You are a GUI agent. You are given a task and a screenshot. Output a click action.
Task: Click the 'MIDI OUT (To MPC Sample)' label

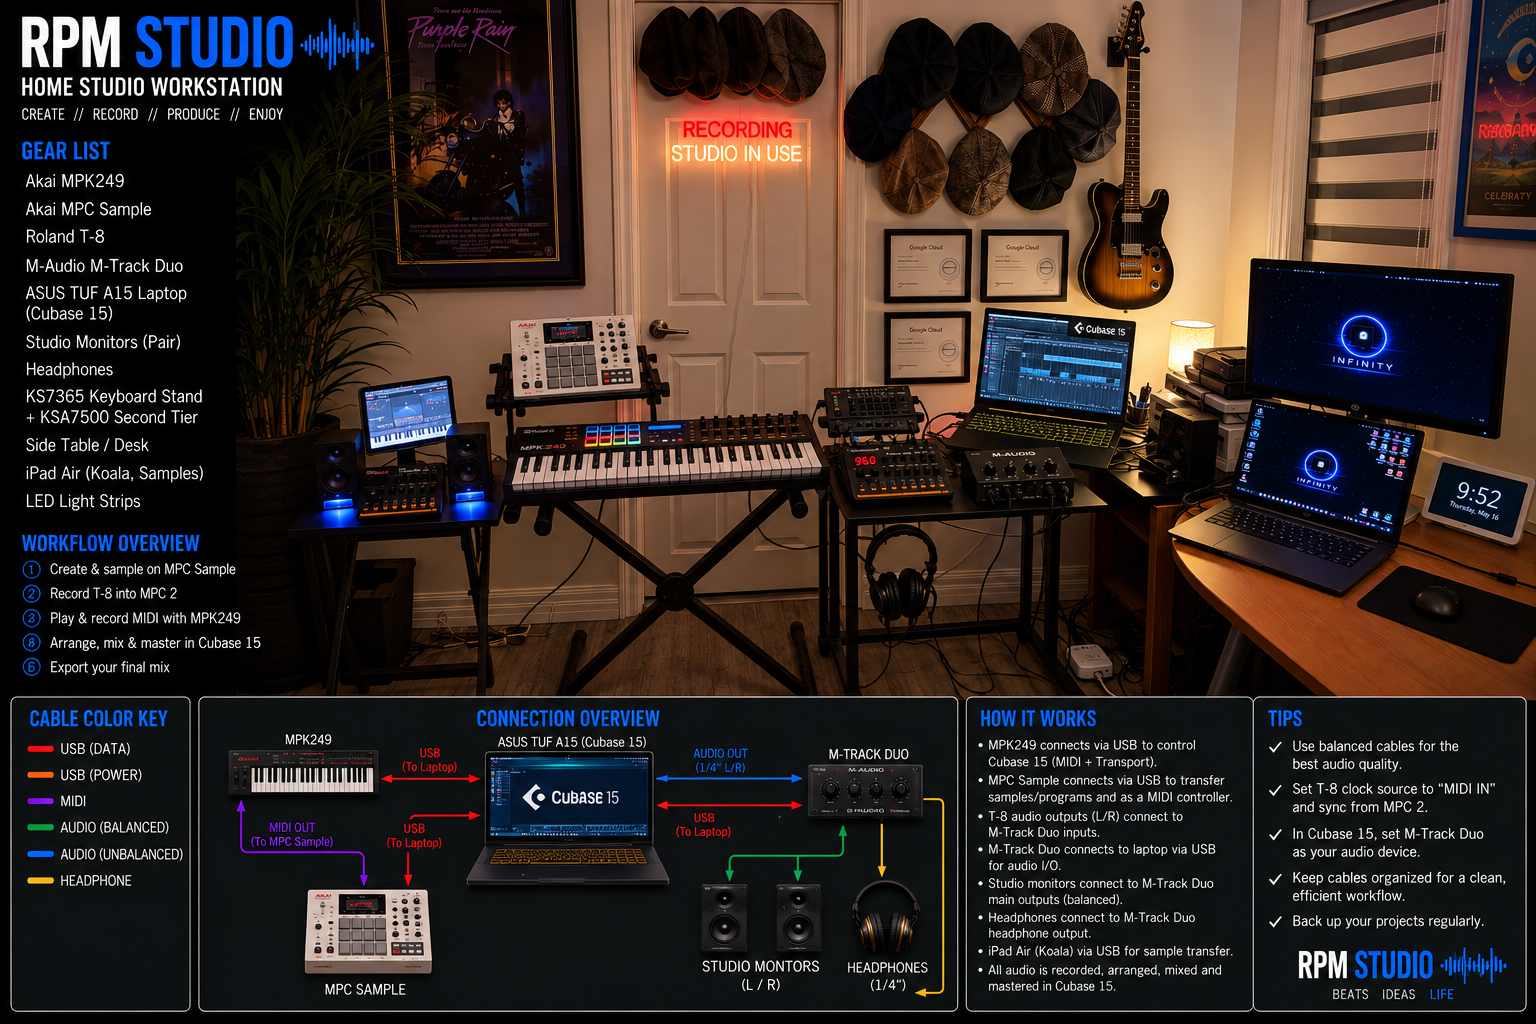click(x=292, y=834)
